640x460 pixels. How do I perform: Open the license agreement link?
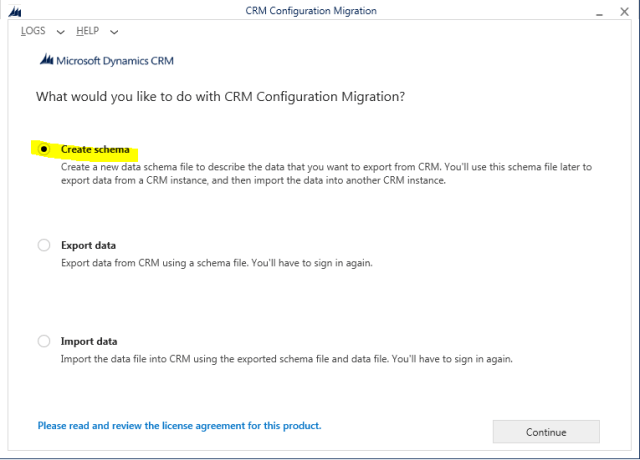click(x=179, y=425)
